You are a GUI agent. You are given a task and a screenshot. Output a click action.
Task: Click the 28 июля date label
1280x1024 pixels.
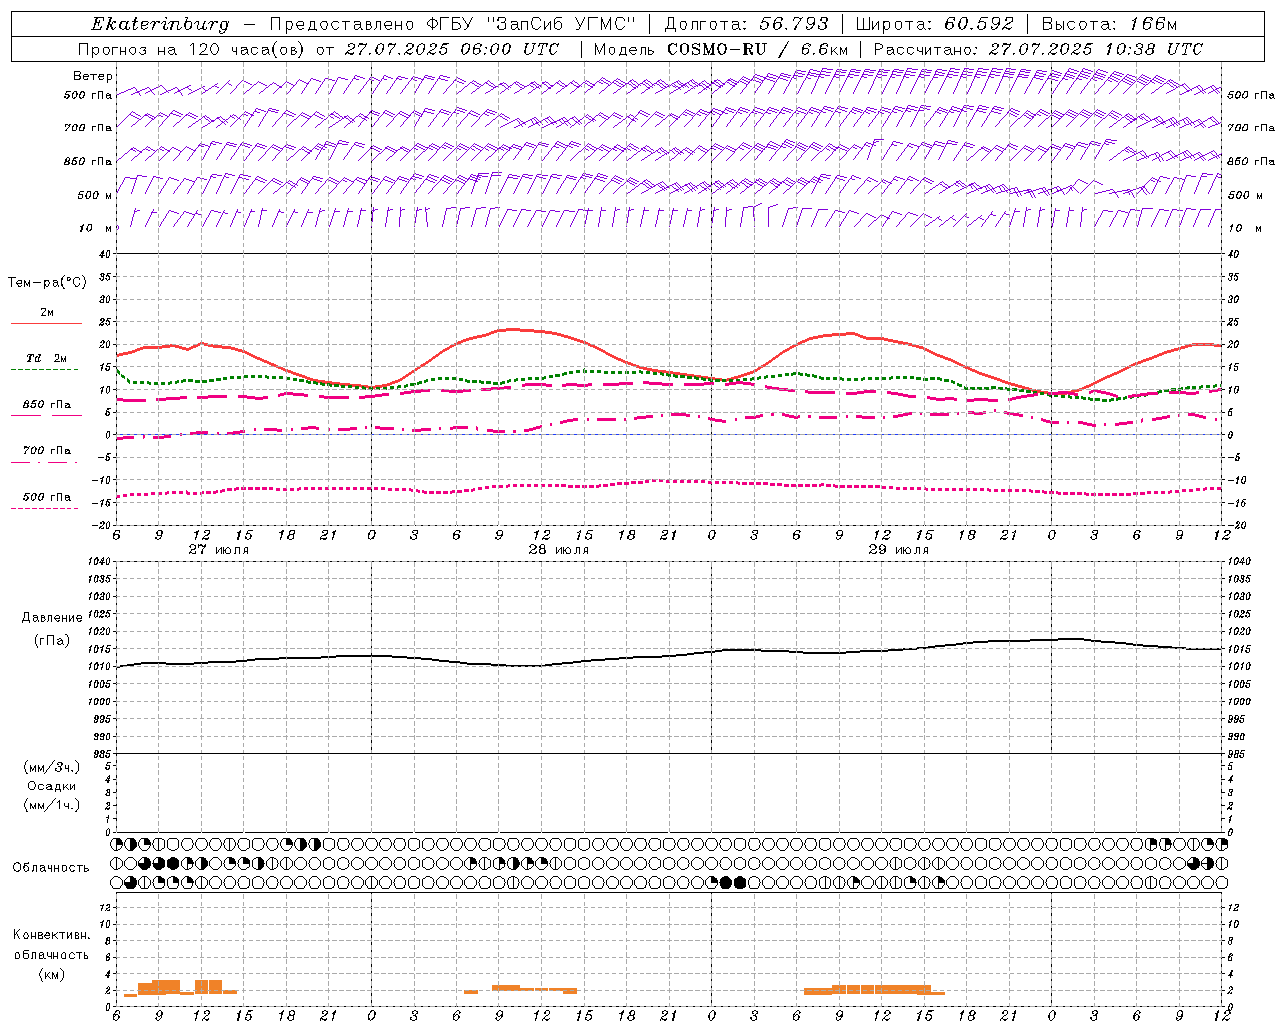click(559, 550)
